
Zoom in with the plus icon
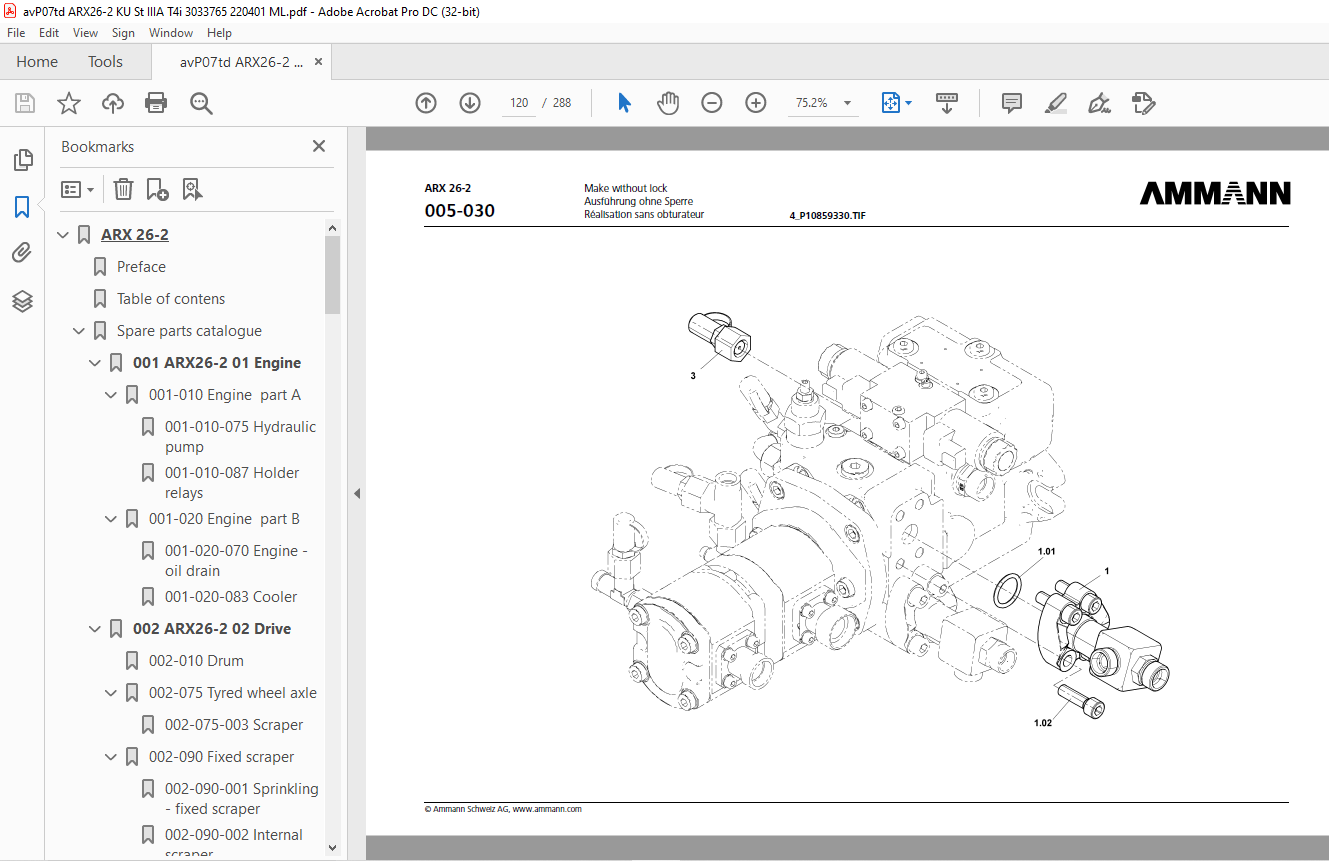(756, 103)
